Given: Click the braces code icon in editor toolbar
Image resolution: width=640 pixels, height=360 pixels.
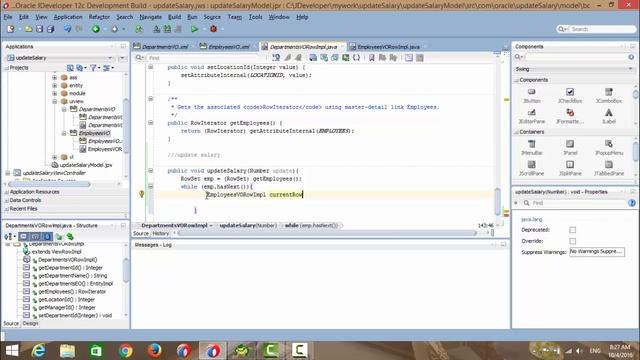Looking at the screenshot, I should pyautogui.click(x=356, y=58).
